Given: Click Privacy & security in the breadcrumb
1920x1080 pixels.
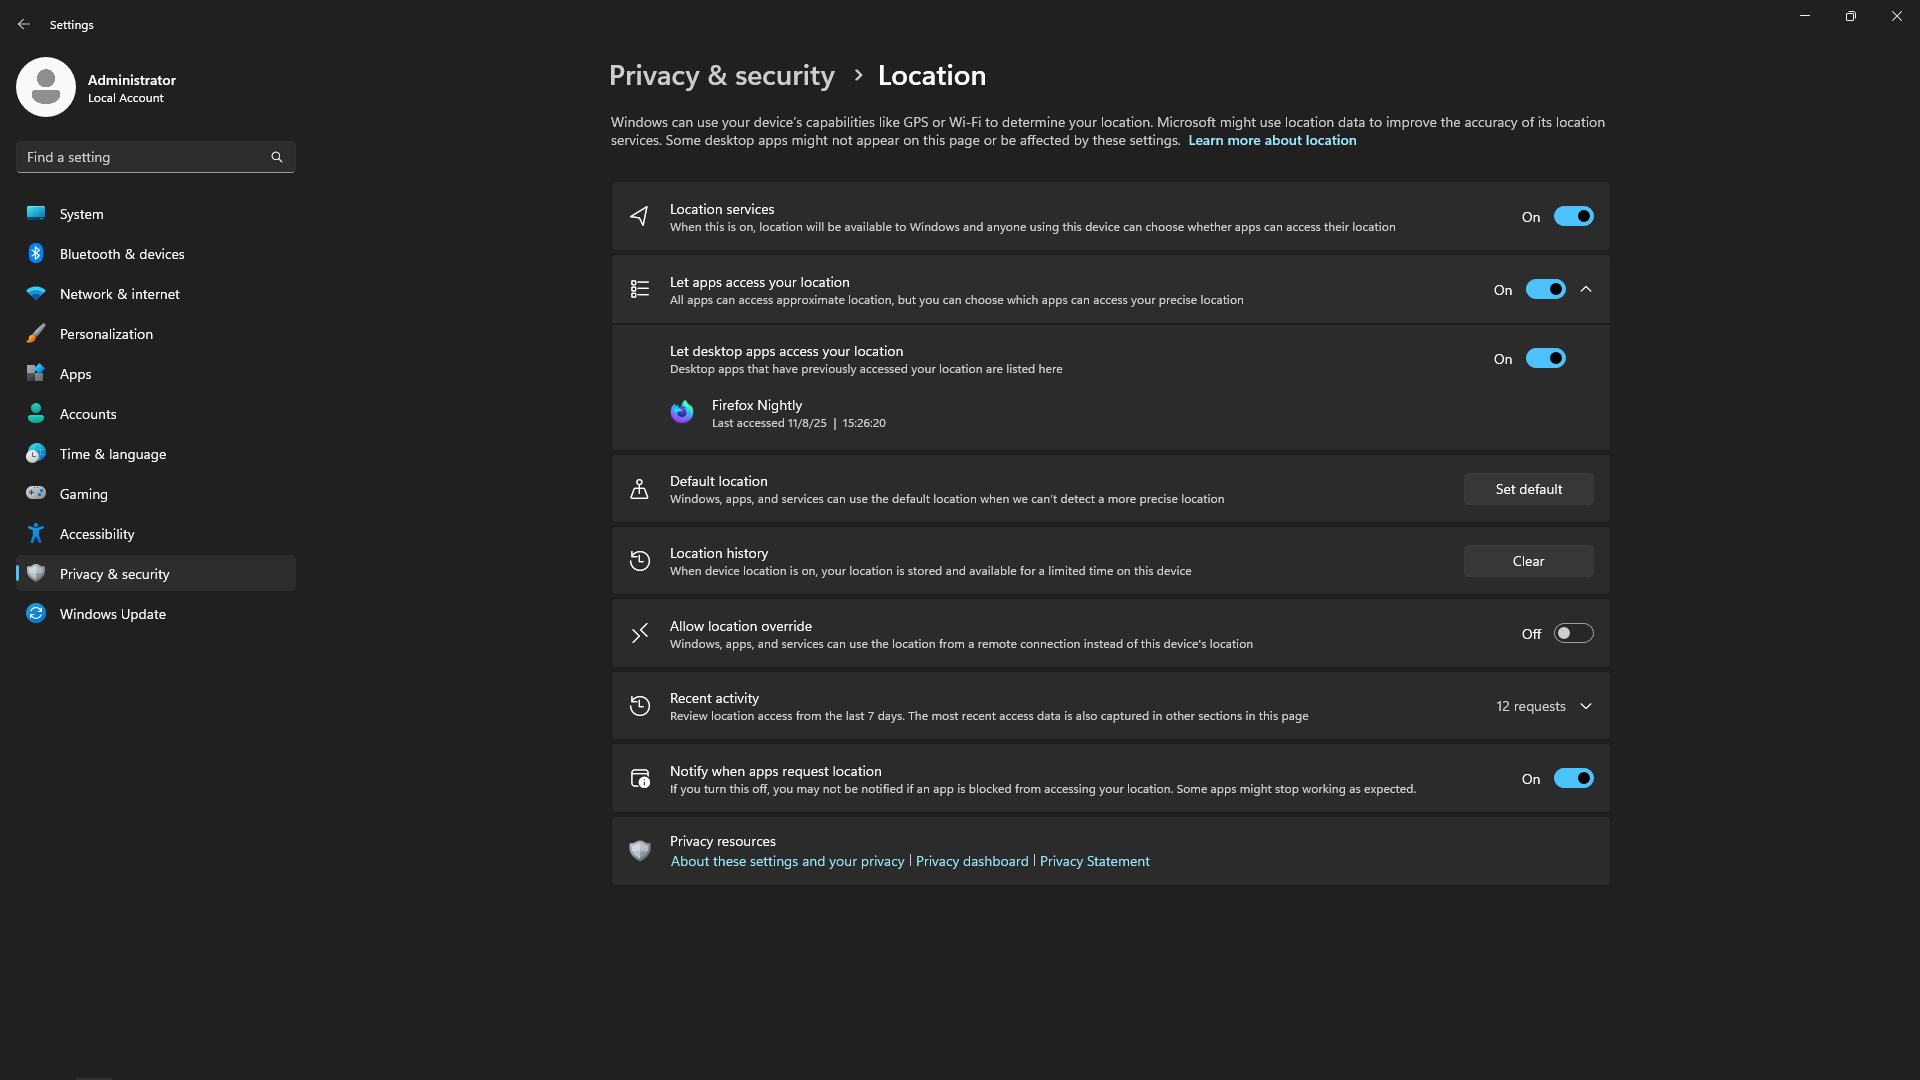Looking at the screenshot, I should 721,75.
